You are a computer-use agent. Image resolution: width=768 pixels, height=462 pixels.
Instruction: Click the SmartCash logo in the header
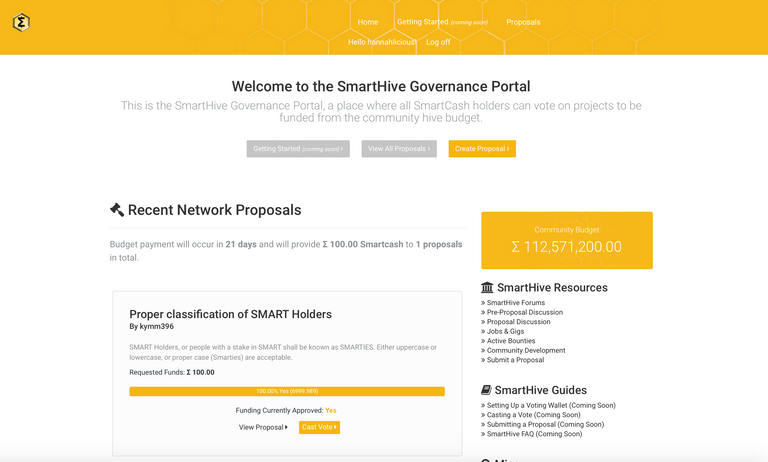pos(21,22)
